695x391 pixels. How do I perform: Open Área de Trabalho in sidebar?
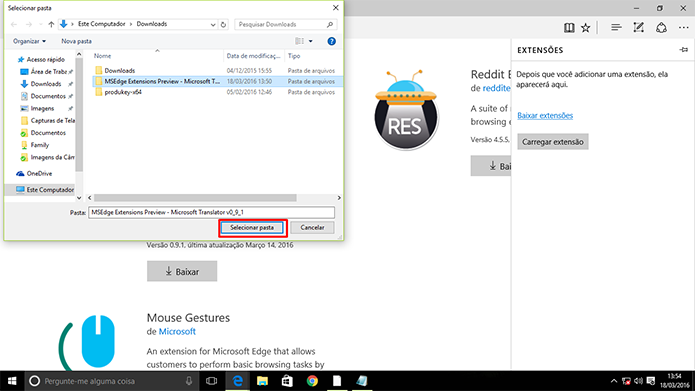48,72
